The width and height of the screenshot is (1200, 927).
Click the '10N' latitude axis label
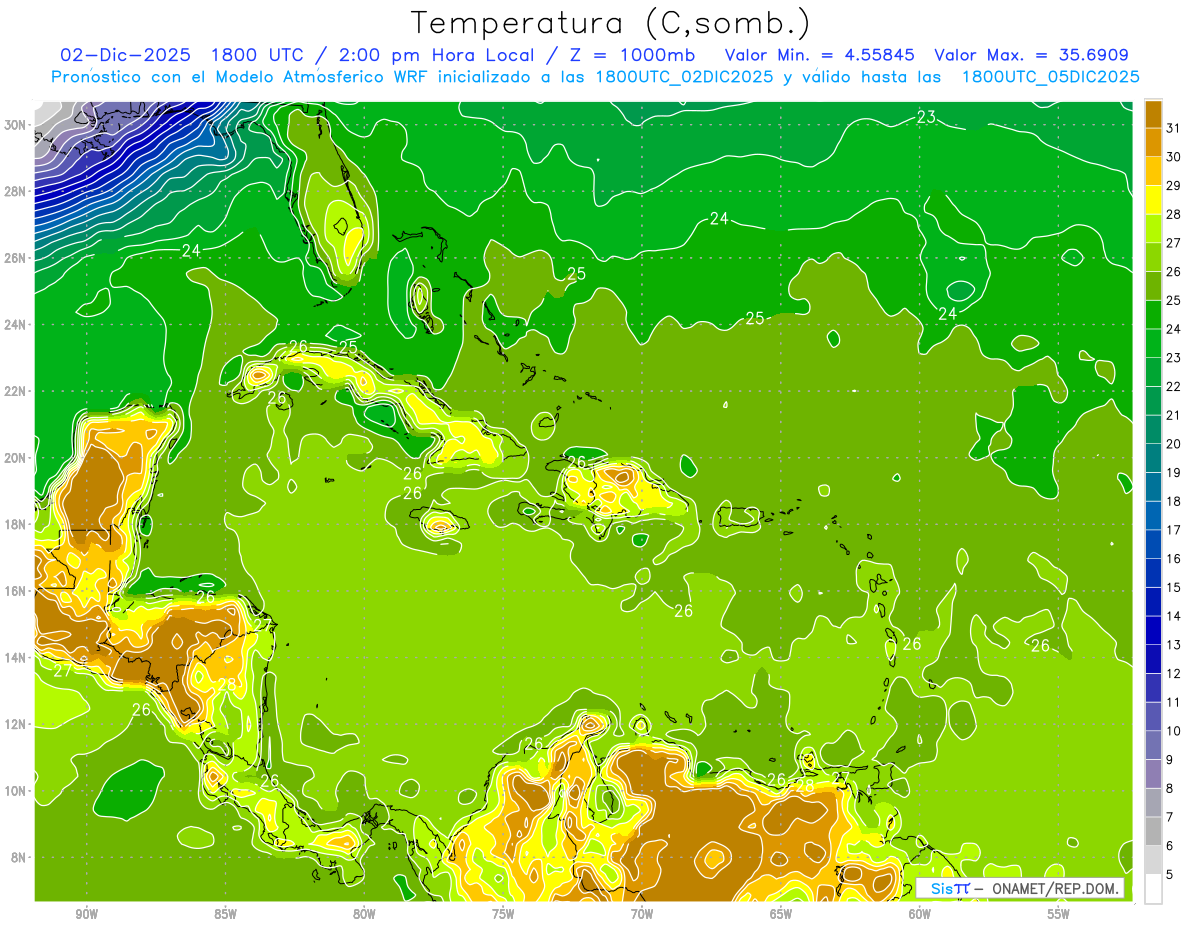click(16, 791)
